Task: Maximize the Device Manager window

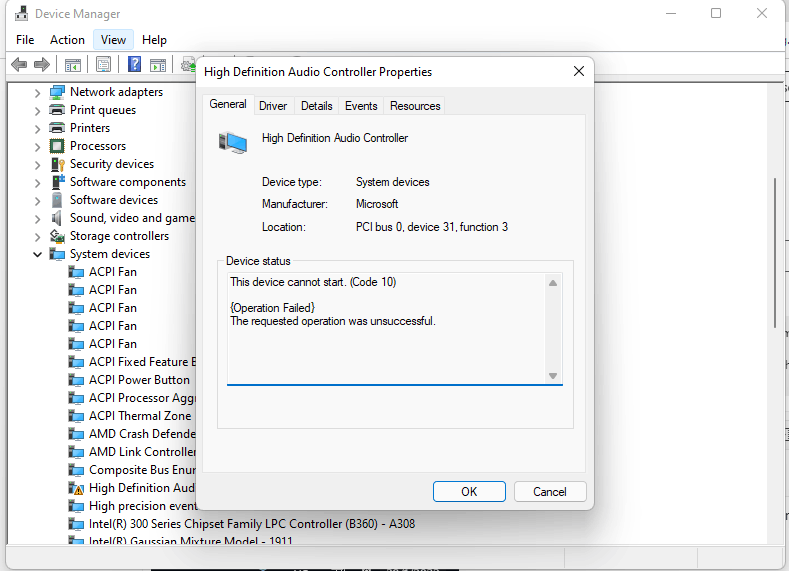Action: point(716,13)
